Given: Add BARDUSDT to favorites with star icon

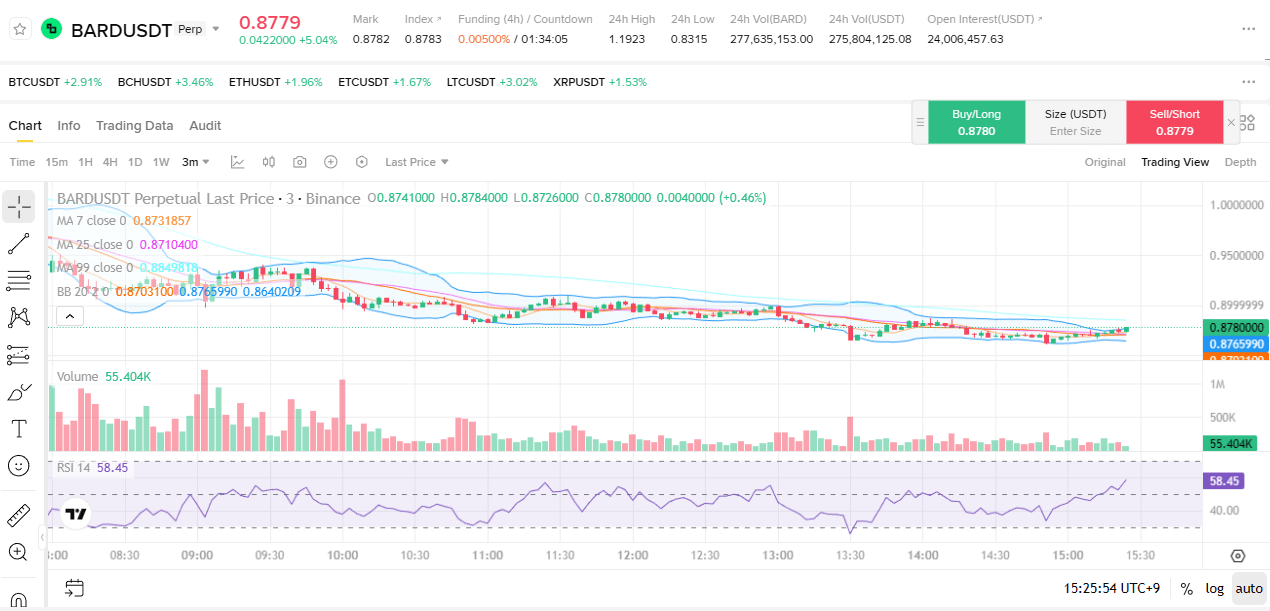Looking at the screenshot, I should 20,29.
